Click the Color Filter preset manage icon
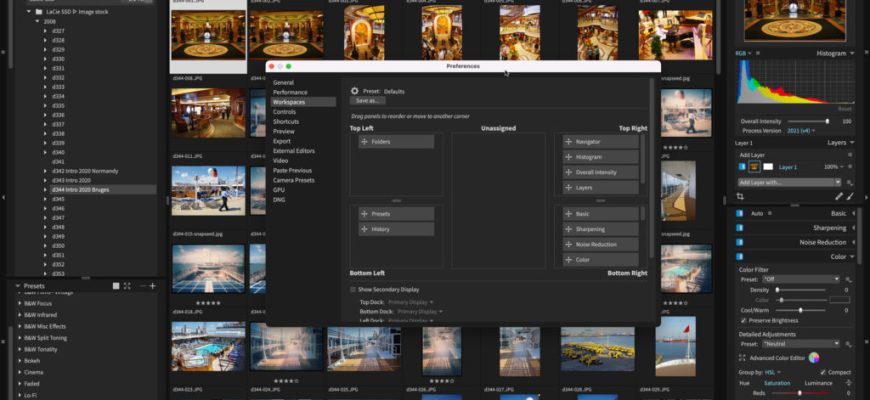 [x=848, y=280]
